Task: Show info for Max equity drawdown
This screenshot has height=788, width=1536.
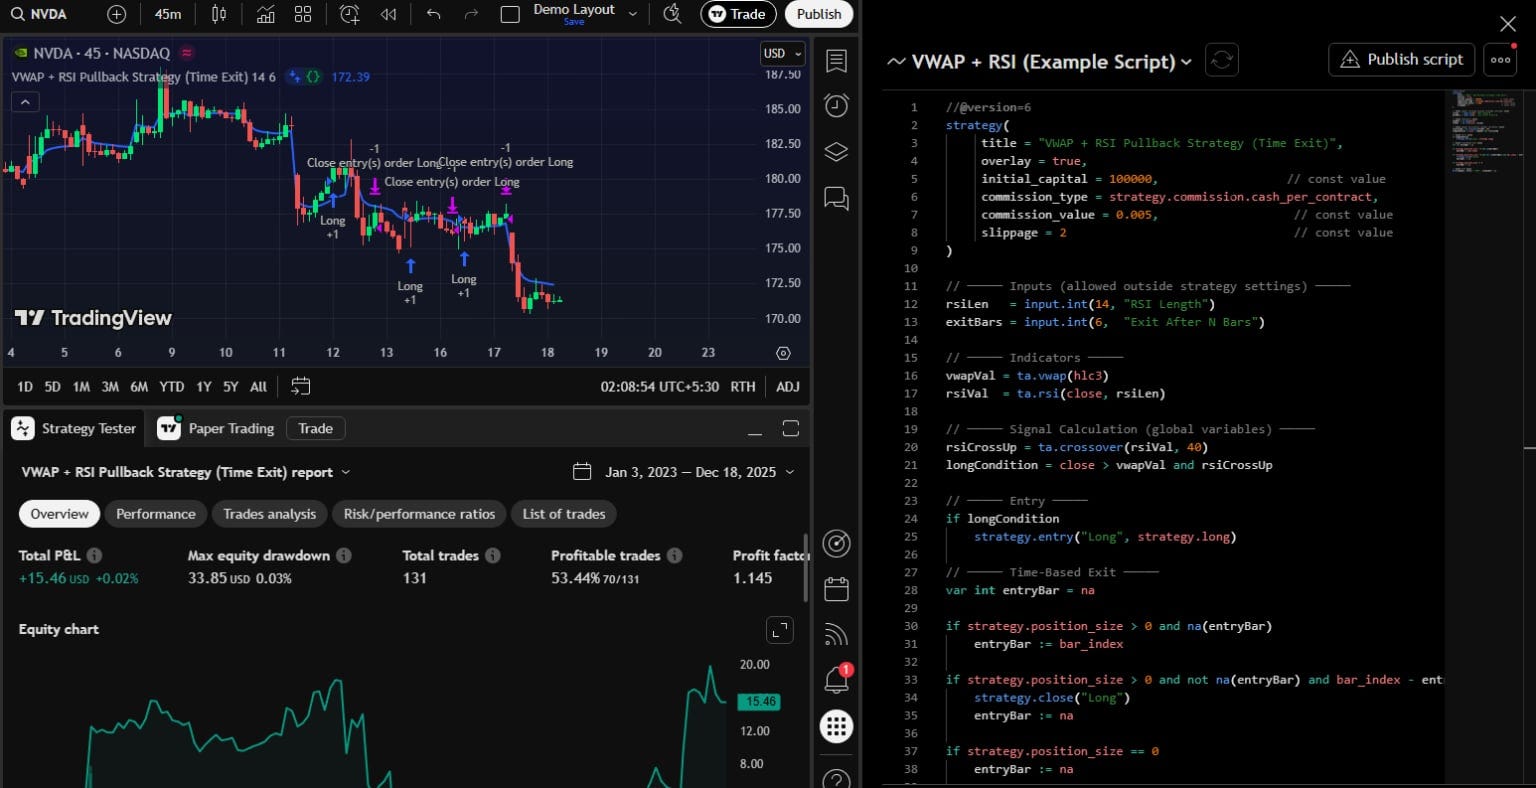Action: click(343, 555)
